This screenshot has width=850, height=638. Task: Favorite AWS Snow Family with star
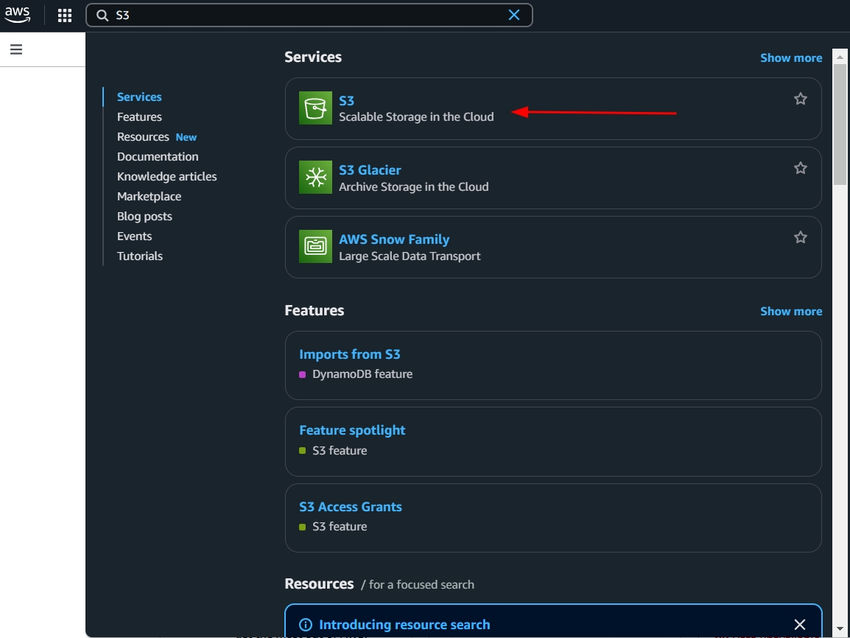800,237
